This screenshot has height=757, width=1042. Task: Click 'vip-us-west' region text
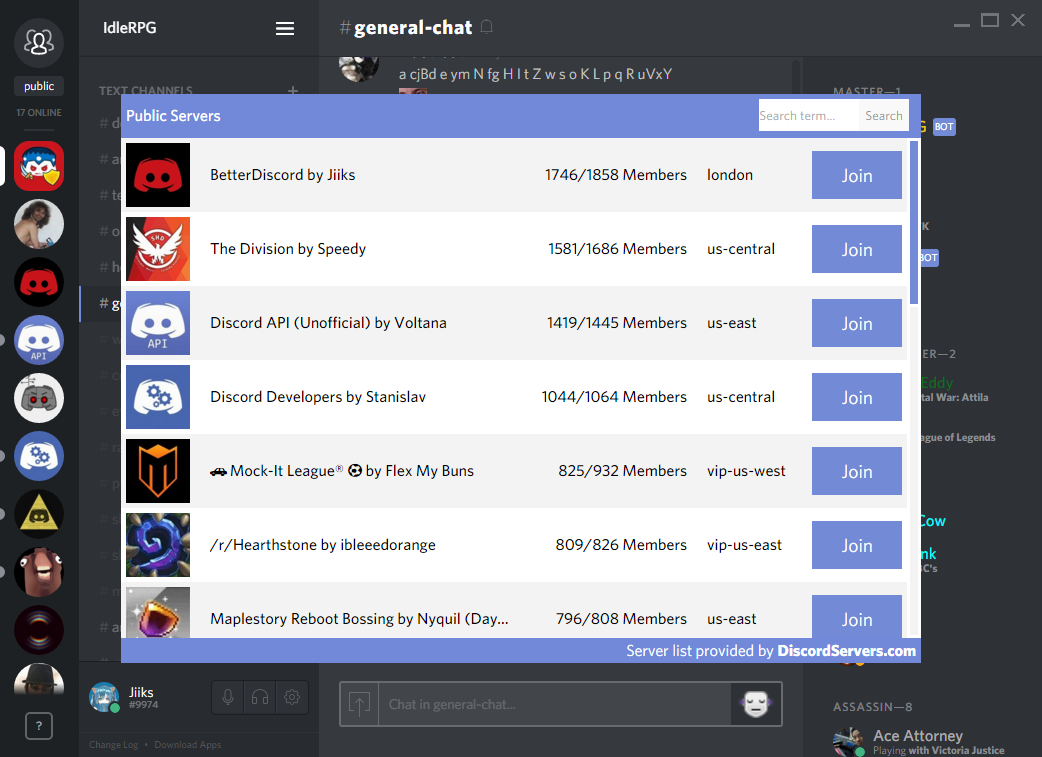746,471
